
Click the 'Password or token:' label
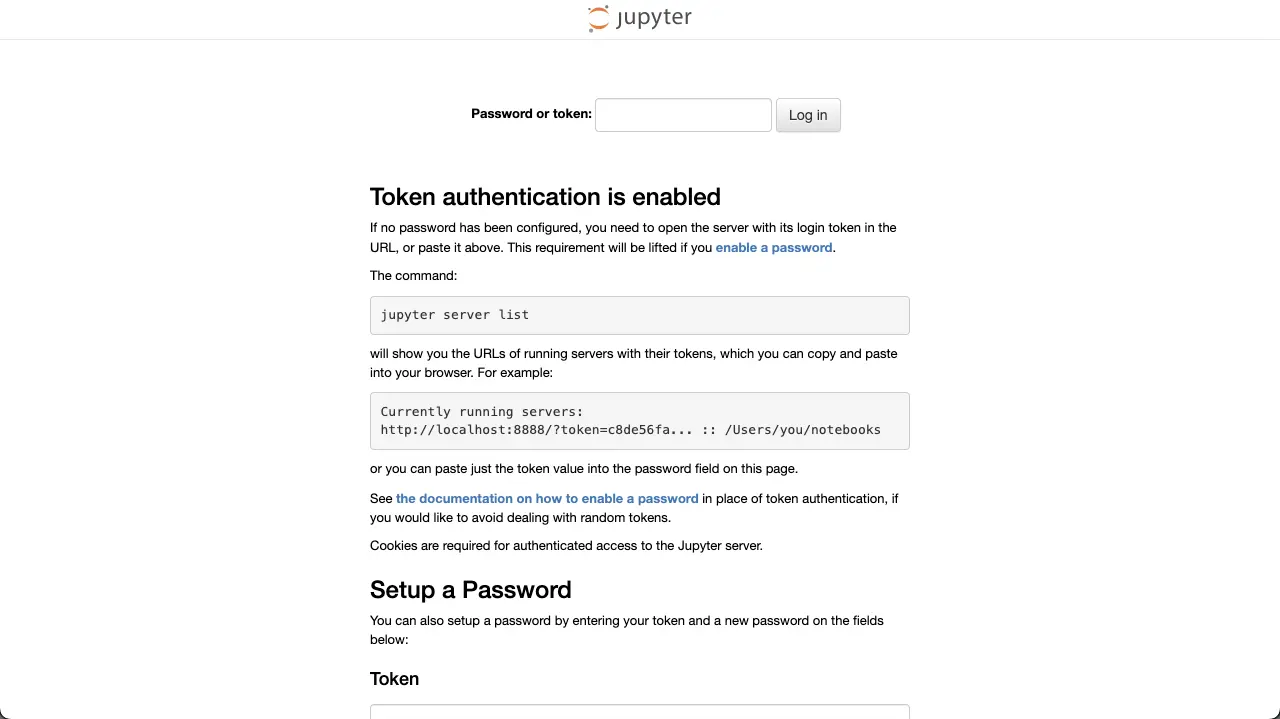tap(531, 114)
